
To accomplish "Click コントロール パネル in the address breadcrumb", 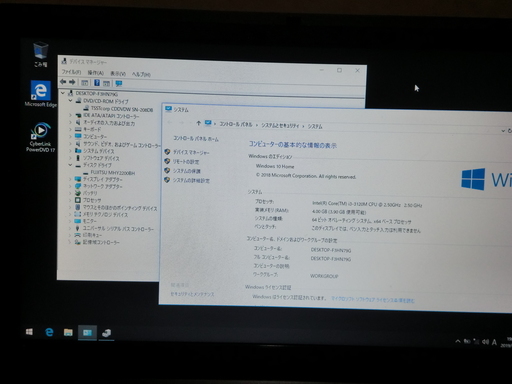I will point(236,124).
